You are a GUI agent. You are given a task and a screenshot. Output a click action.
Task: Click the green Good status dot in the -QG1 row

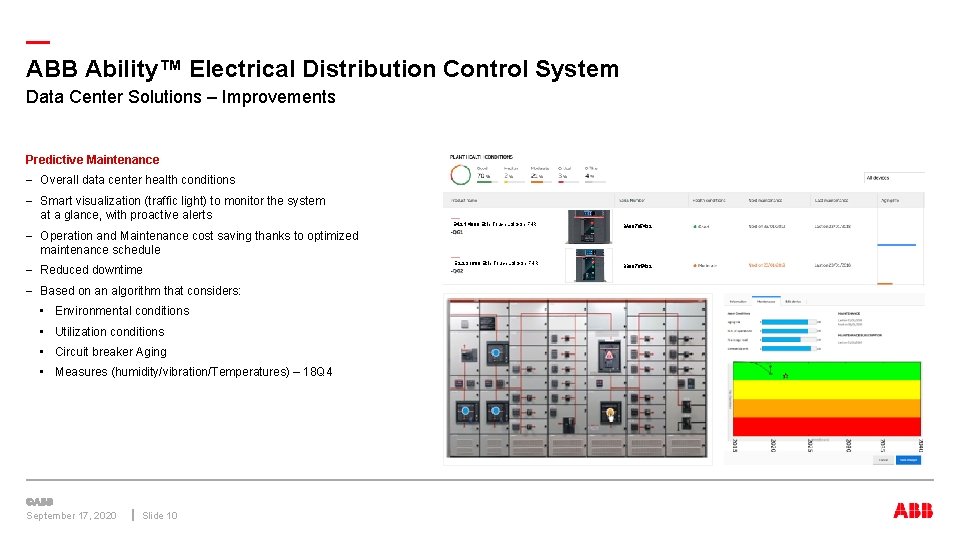(695, 227)
